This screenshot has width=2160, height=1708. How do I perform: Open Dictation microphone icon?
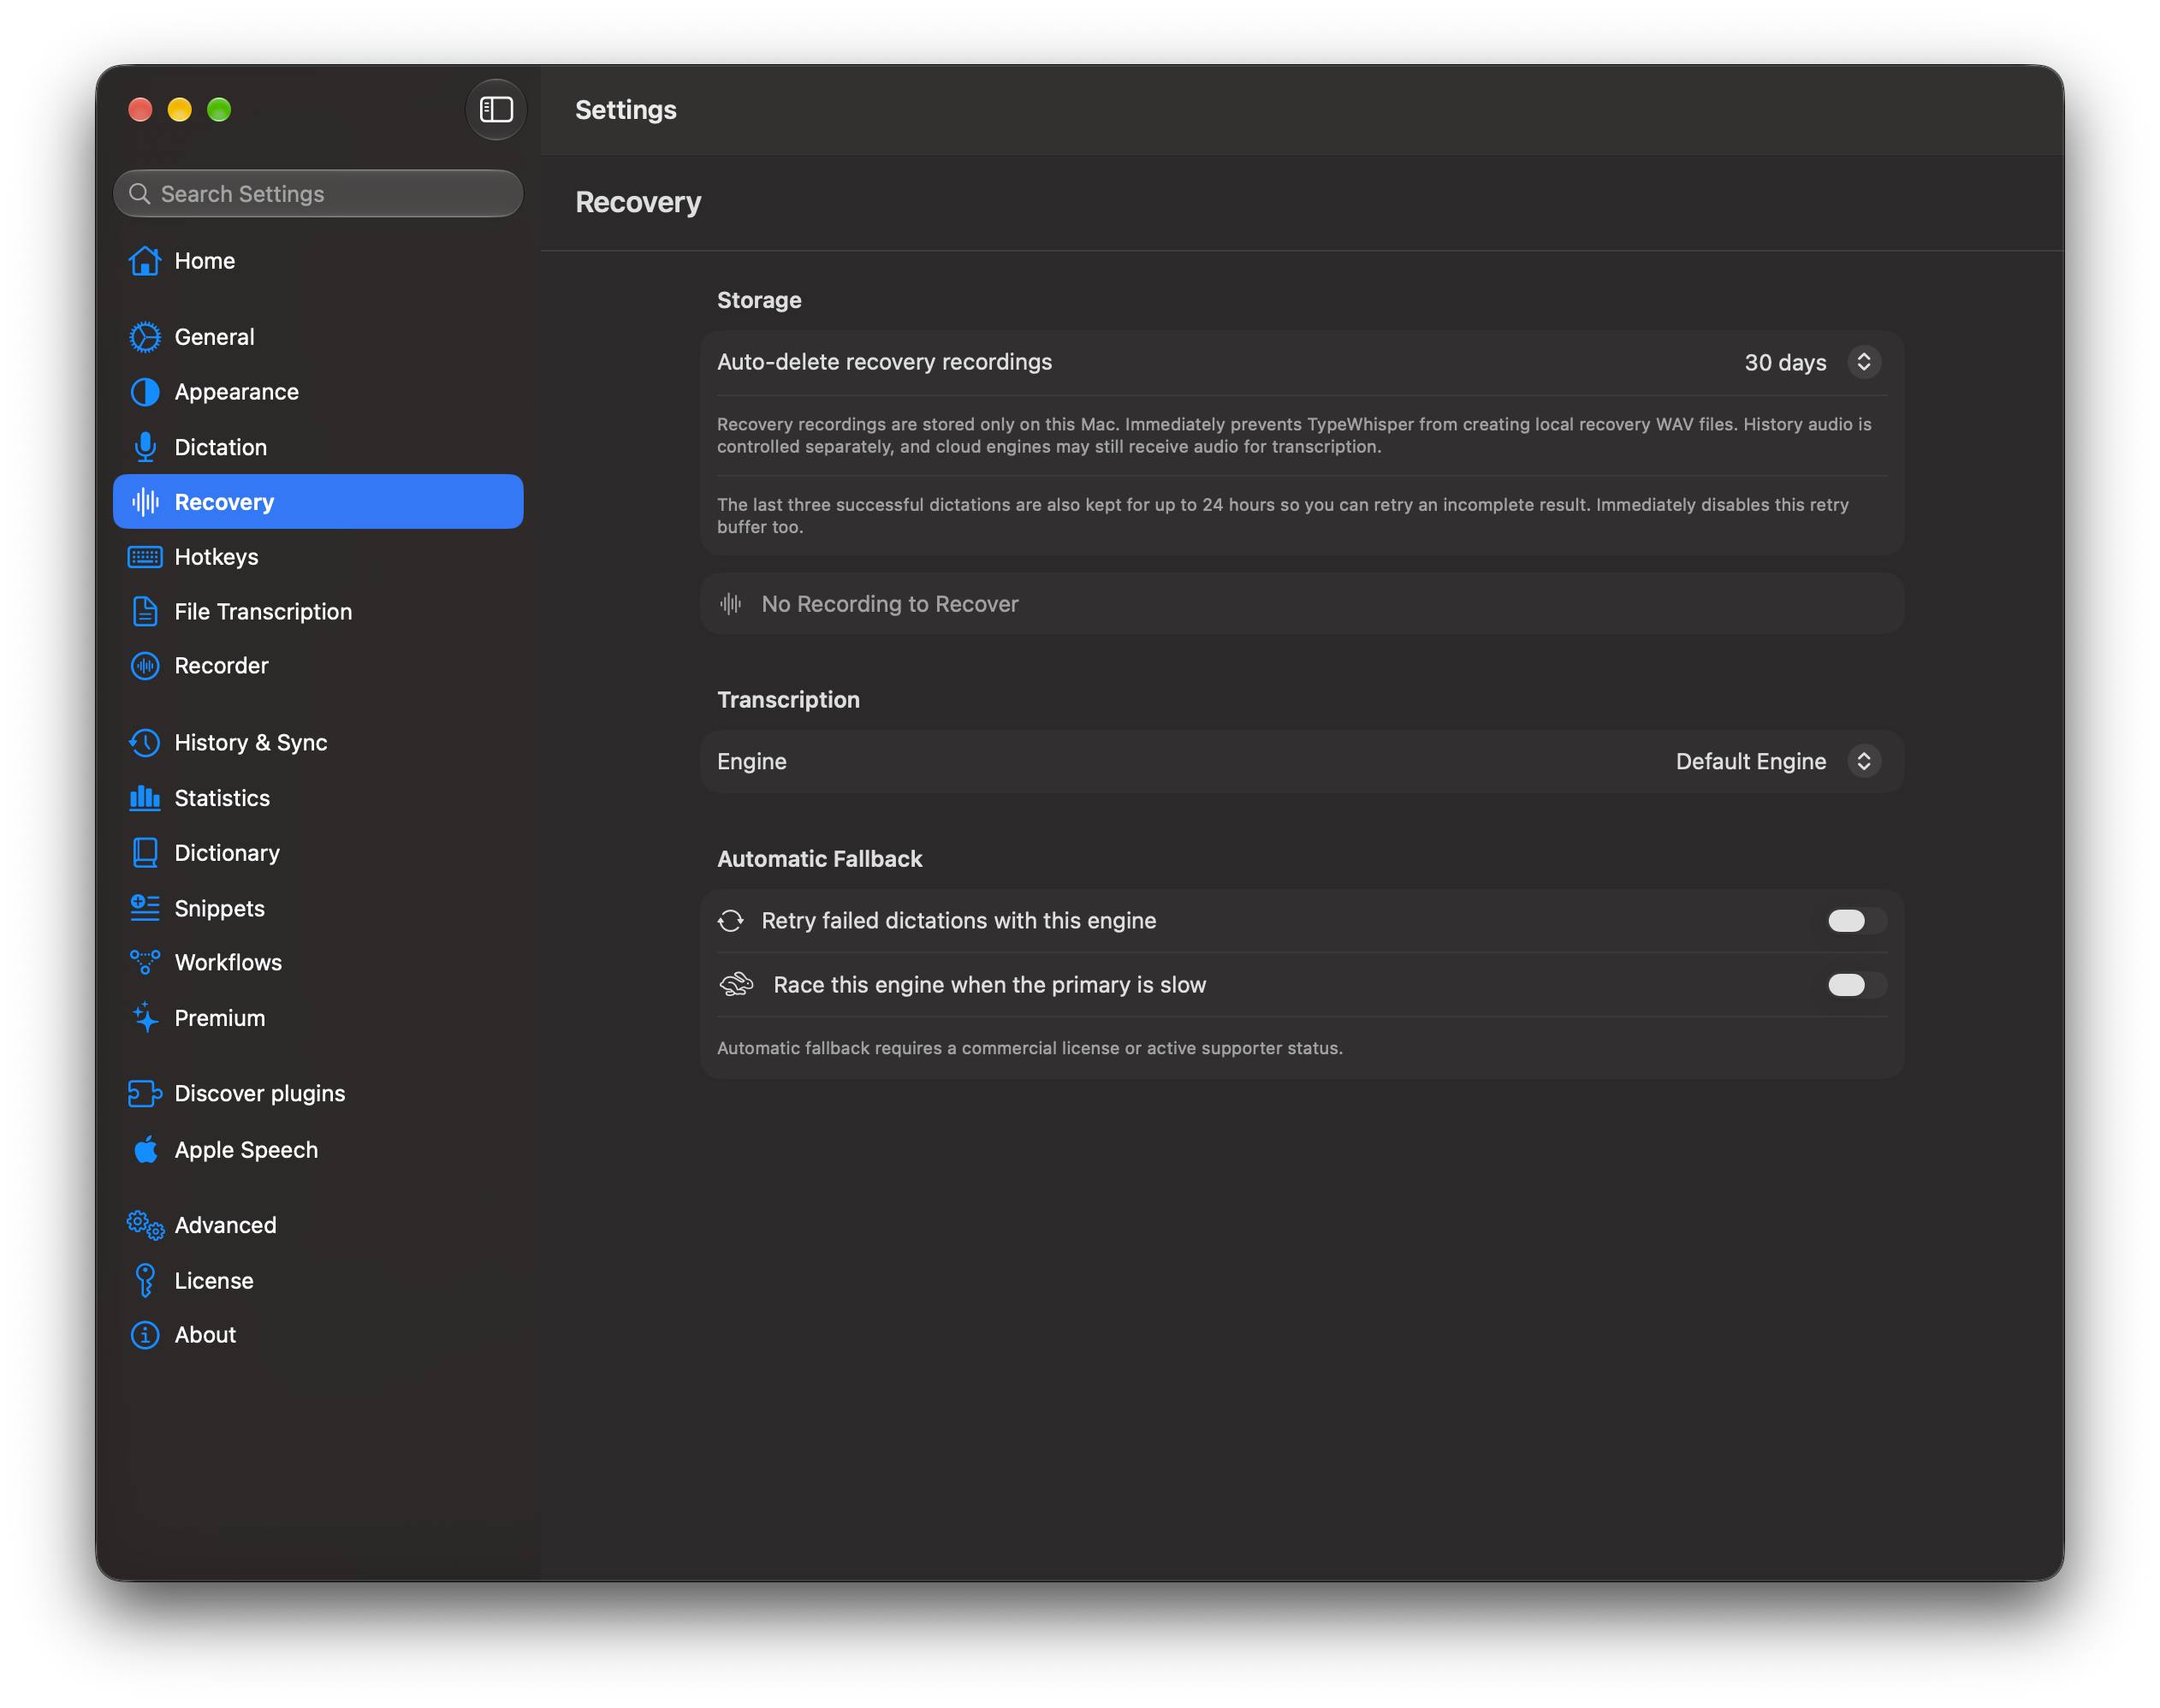pos(145,447)
